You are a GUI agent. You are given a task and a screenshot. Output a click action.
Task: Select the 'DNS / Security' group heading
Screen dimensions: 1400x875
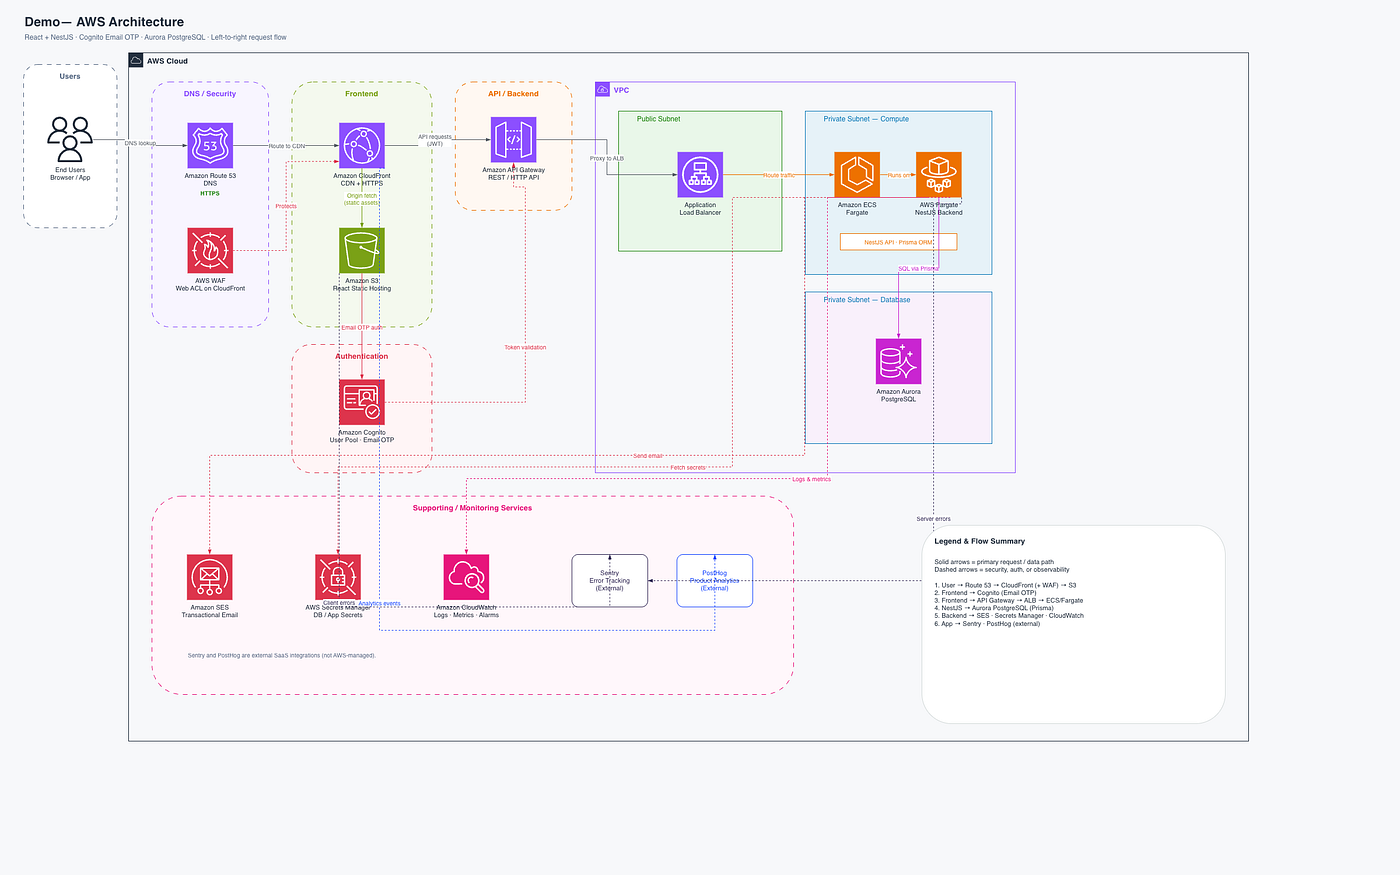[x=210, y=94]
